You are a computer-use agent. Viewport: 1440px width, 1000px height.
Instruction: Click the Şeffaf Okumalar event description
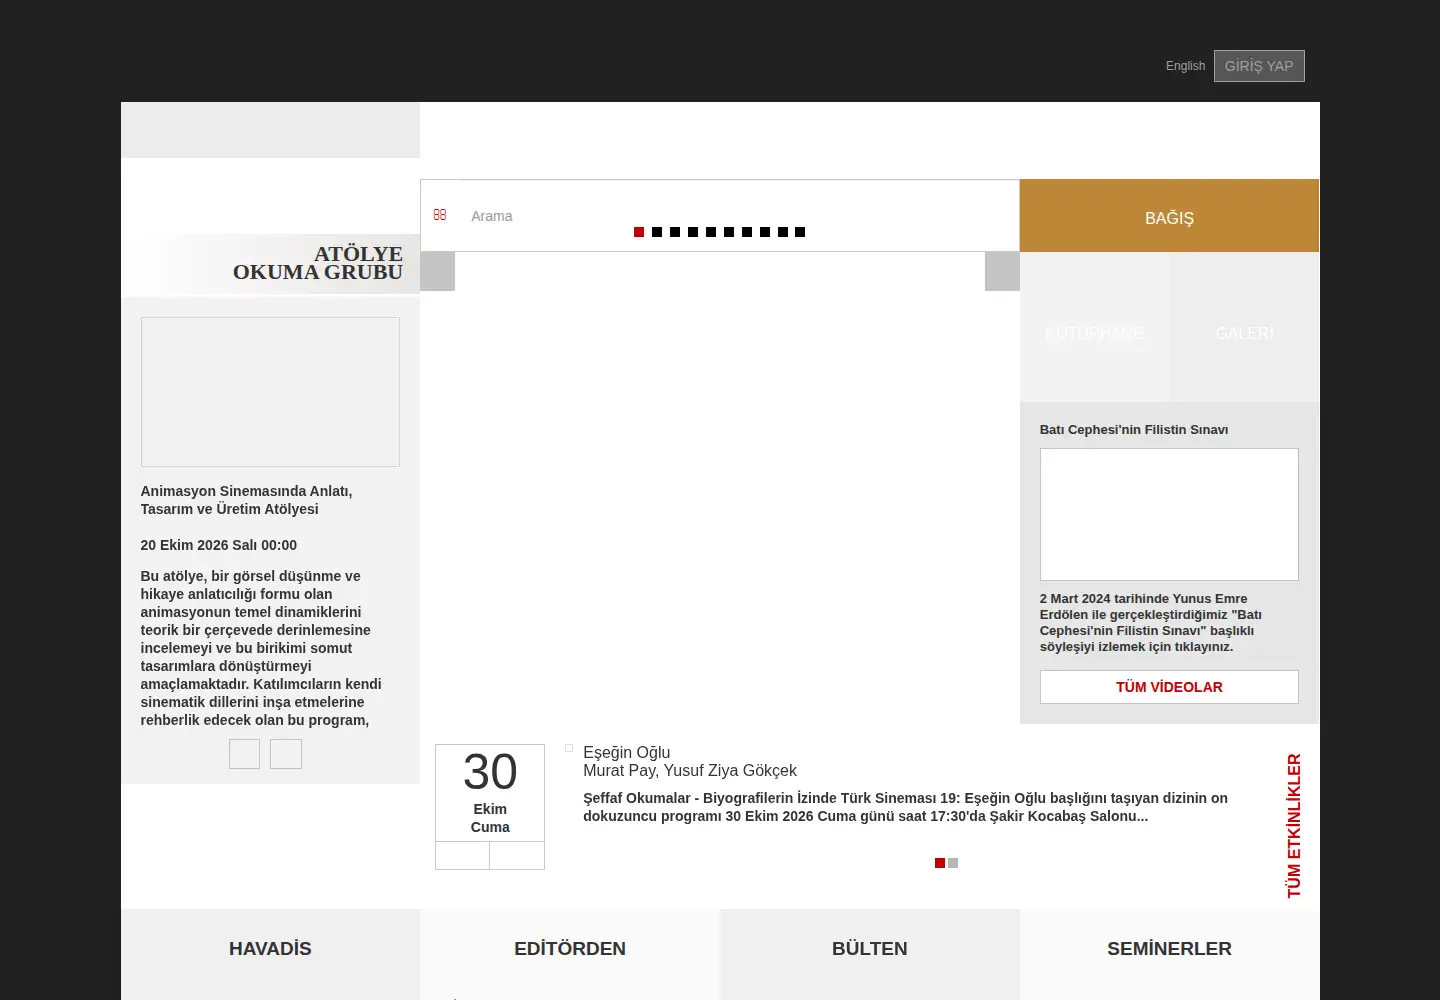[905, 807]
